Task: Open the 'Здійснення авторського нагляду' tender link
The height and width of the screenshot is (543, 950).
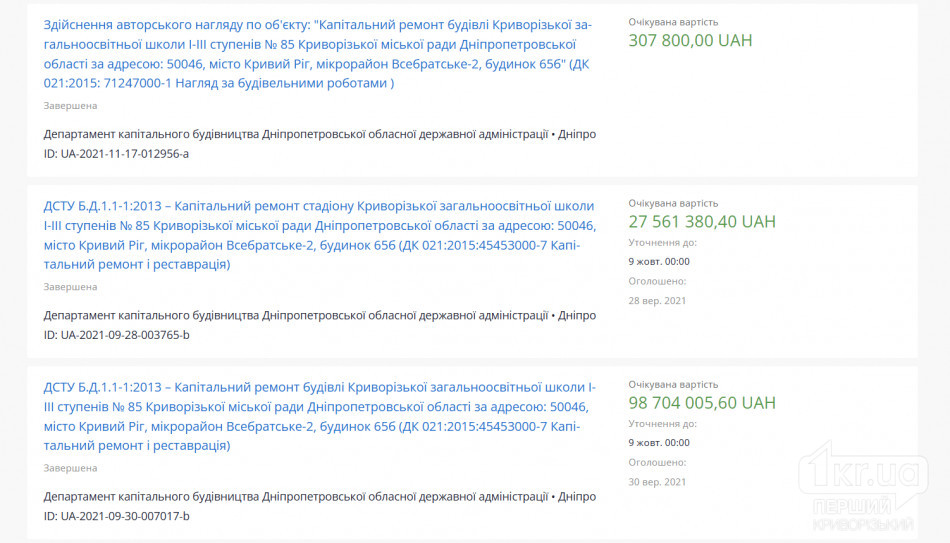Action: tap(317, 54)
